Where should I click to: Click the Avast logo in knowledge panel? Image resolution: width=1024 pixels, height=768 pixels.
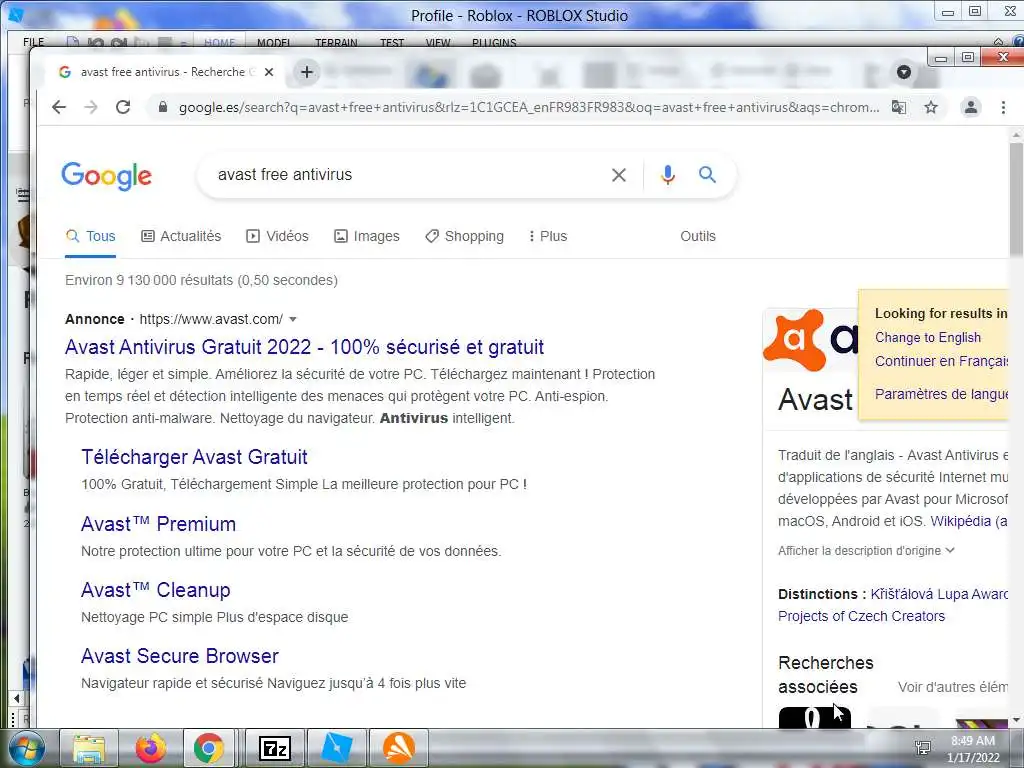pyautogui.click(x=810, y=340)
